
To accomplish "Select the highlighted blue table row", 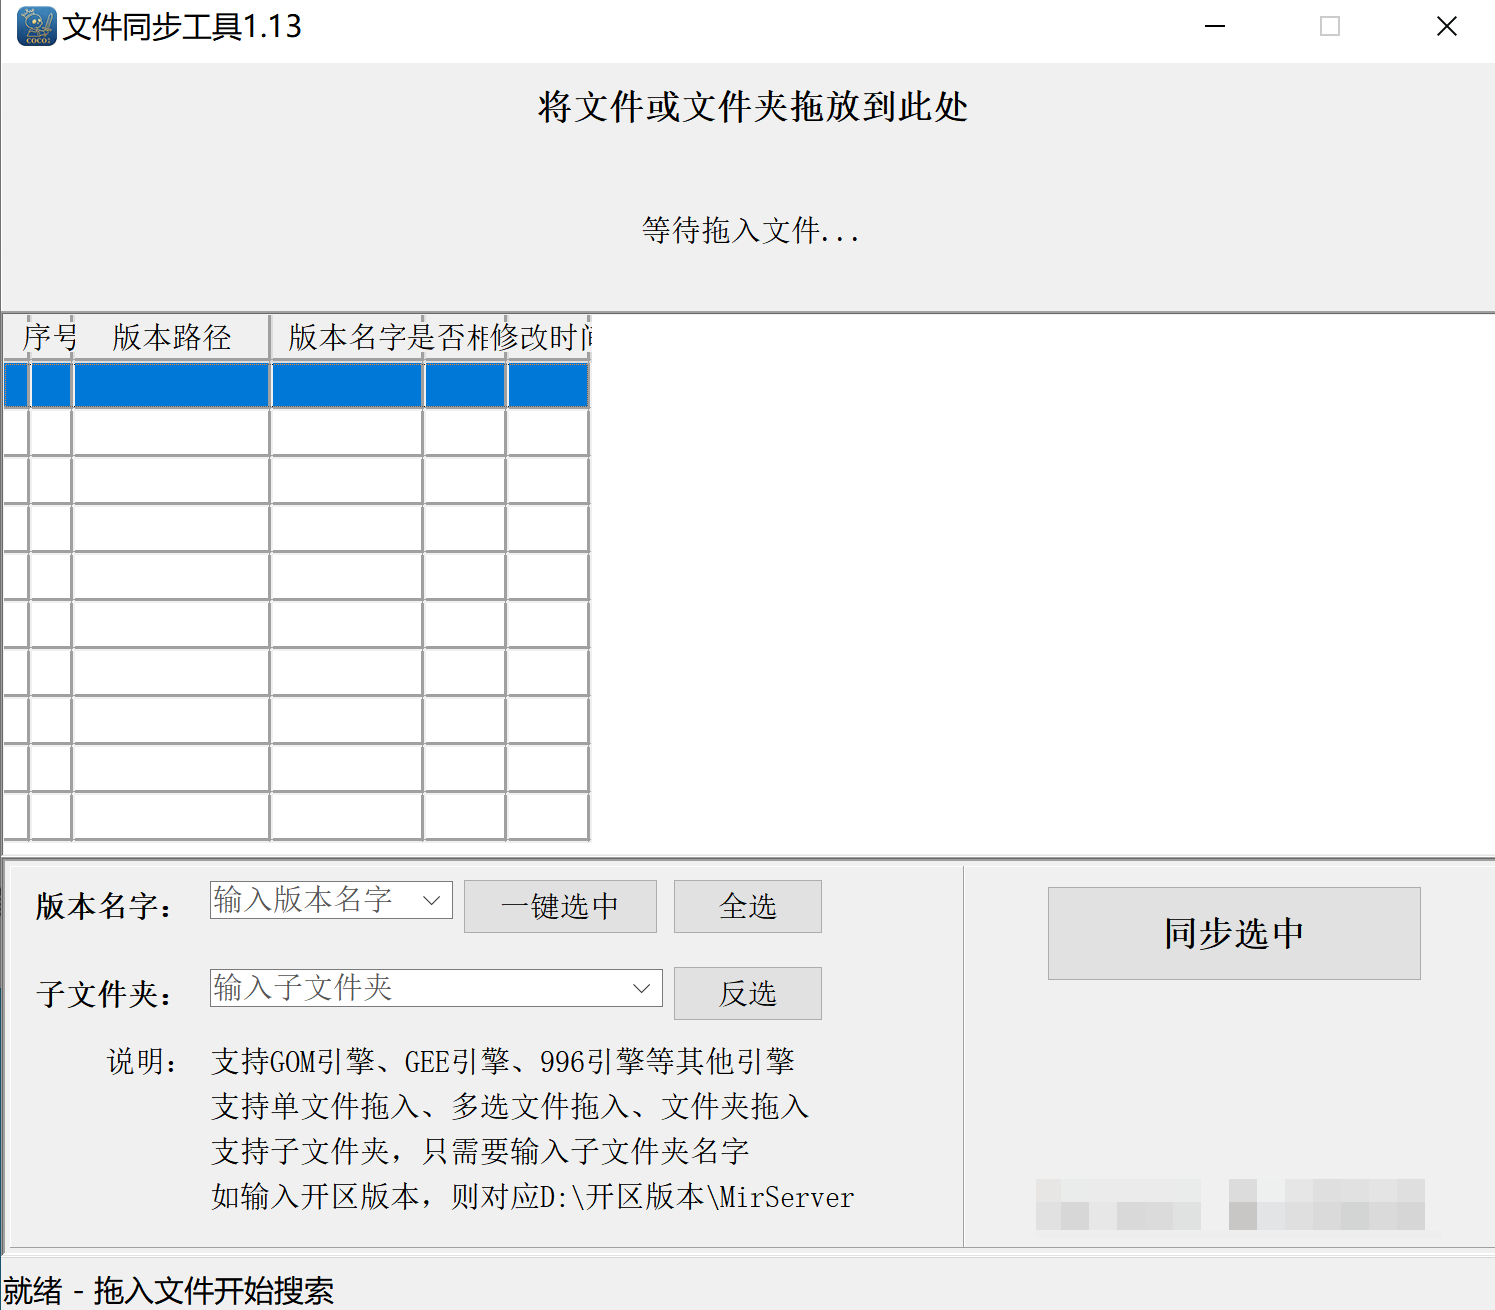I will [x=296, y=385].
